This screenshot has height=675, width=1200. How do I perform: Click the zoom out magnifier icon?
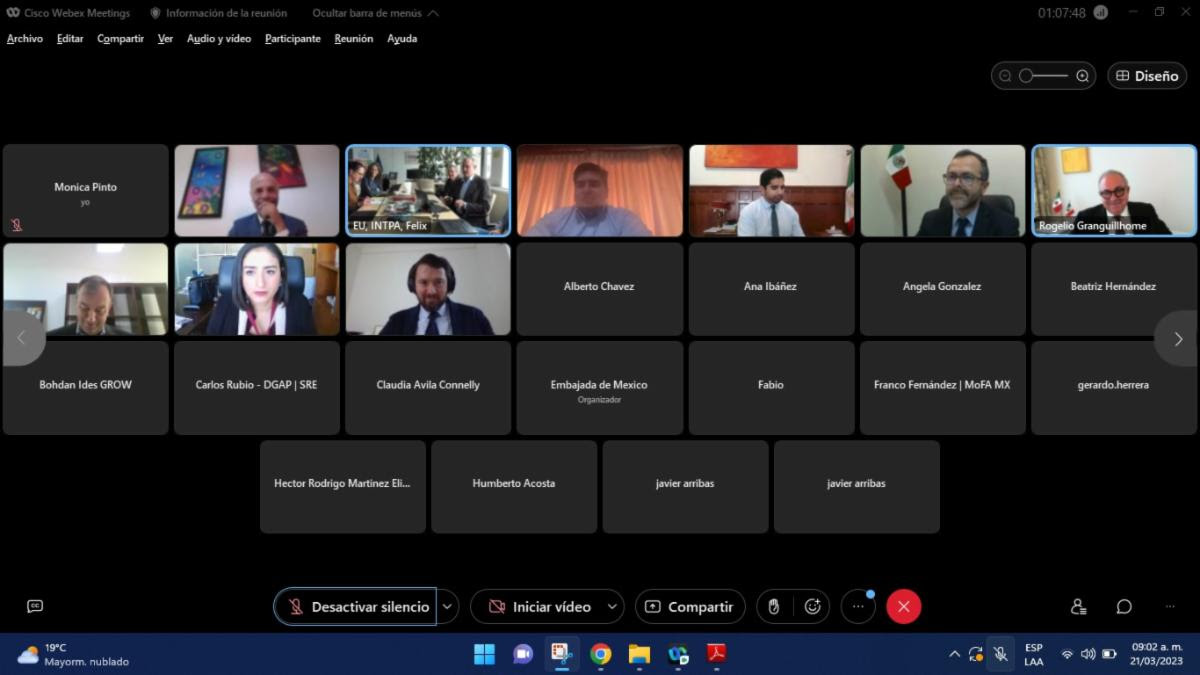click(x=1005, y=76)
